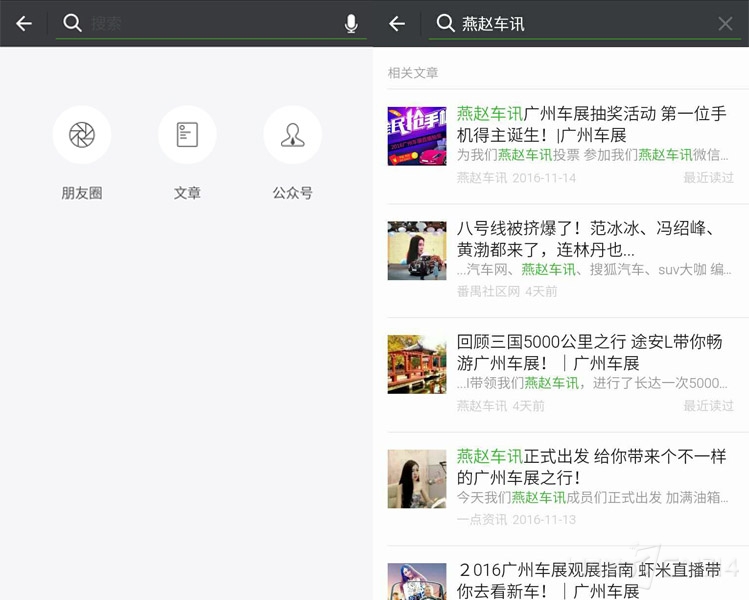Open the 文章 article search icon
The image size is (749, 600).
coord(187,135)
